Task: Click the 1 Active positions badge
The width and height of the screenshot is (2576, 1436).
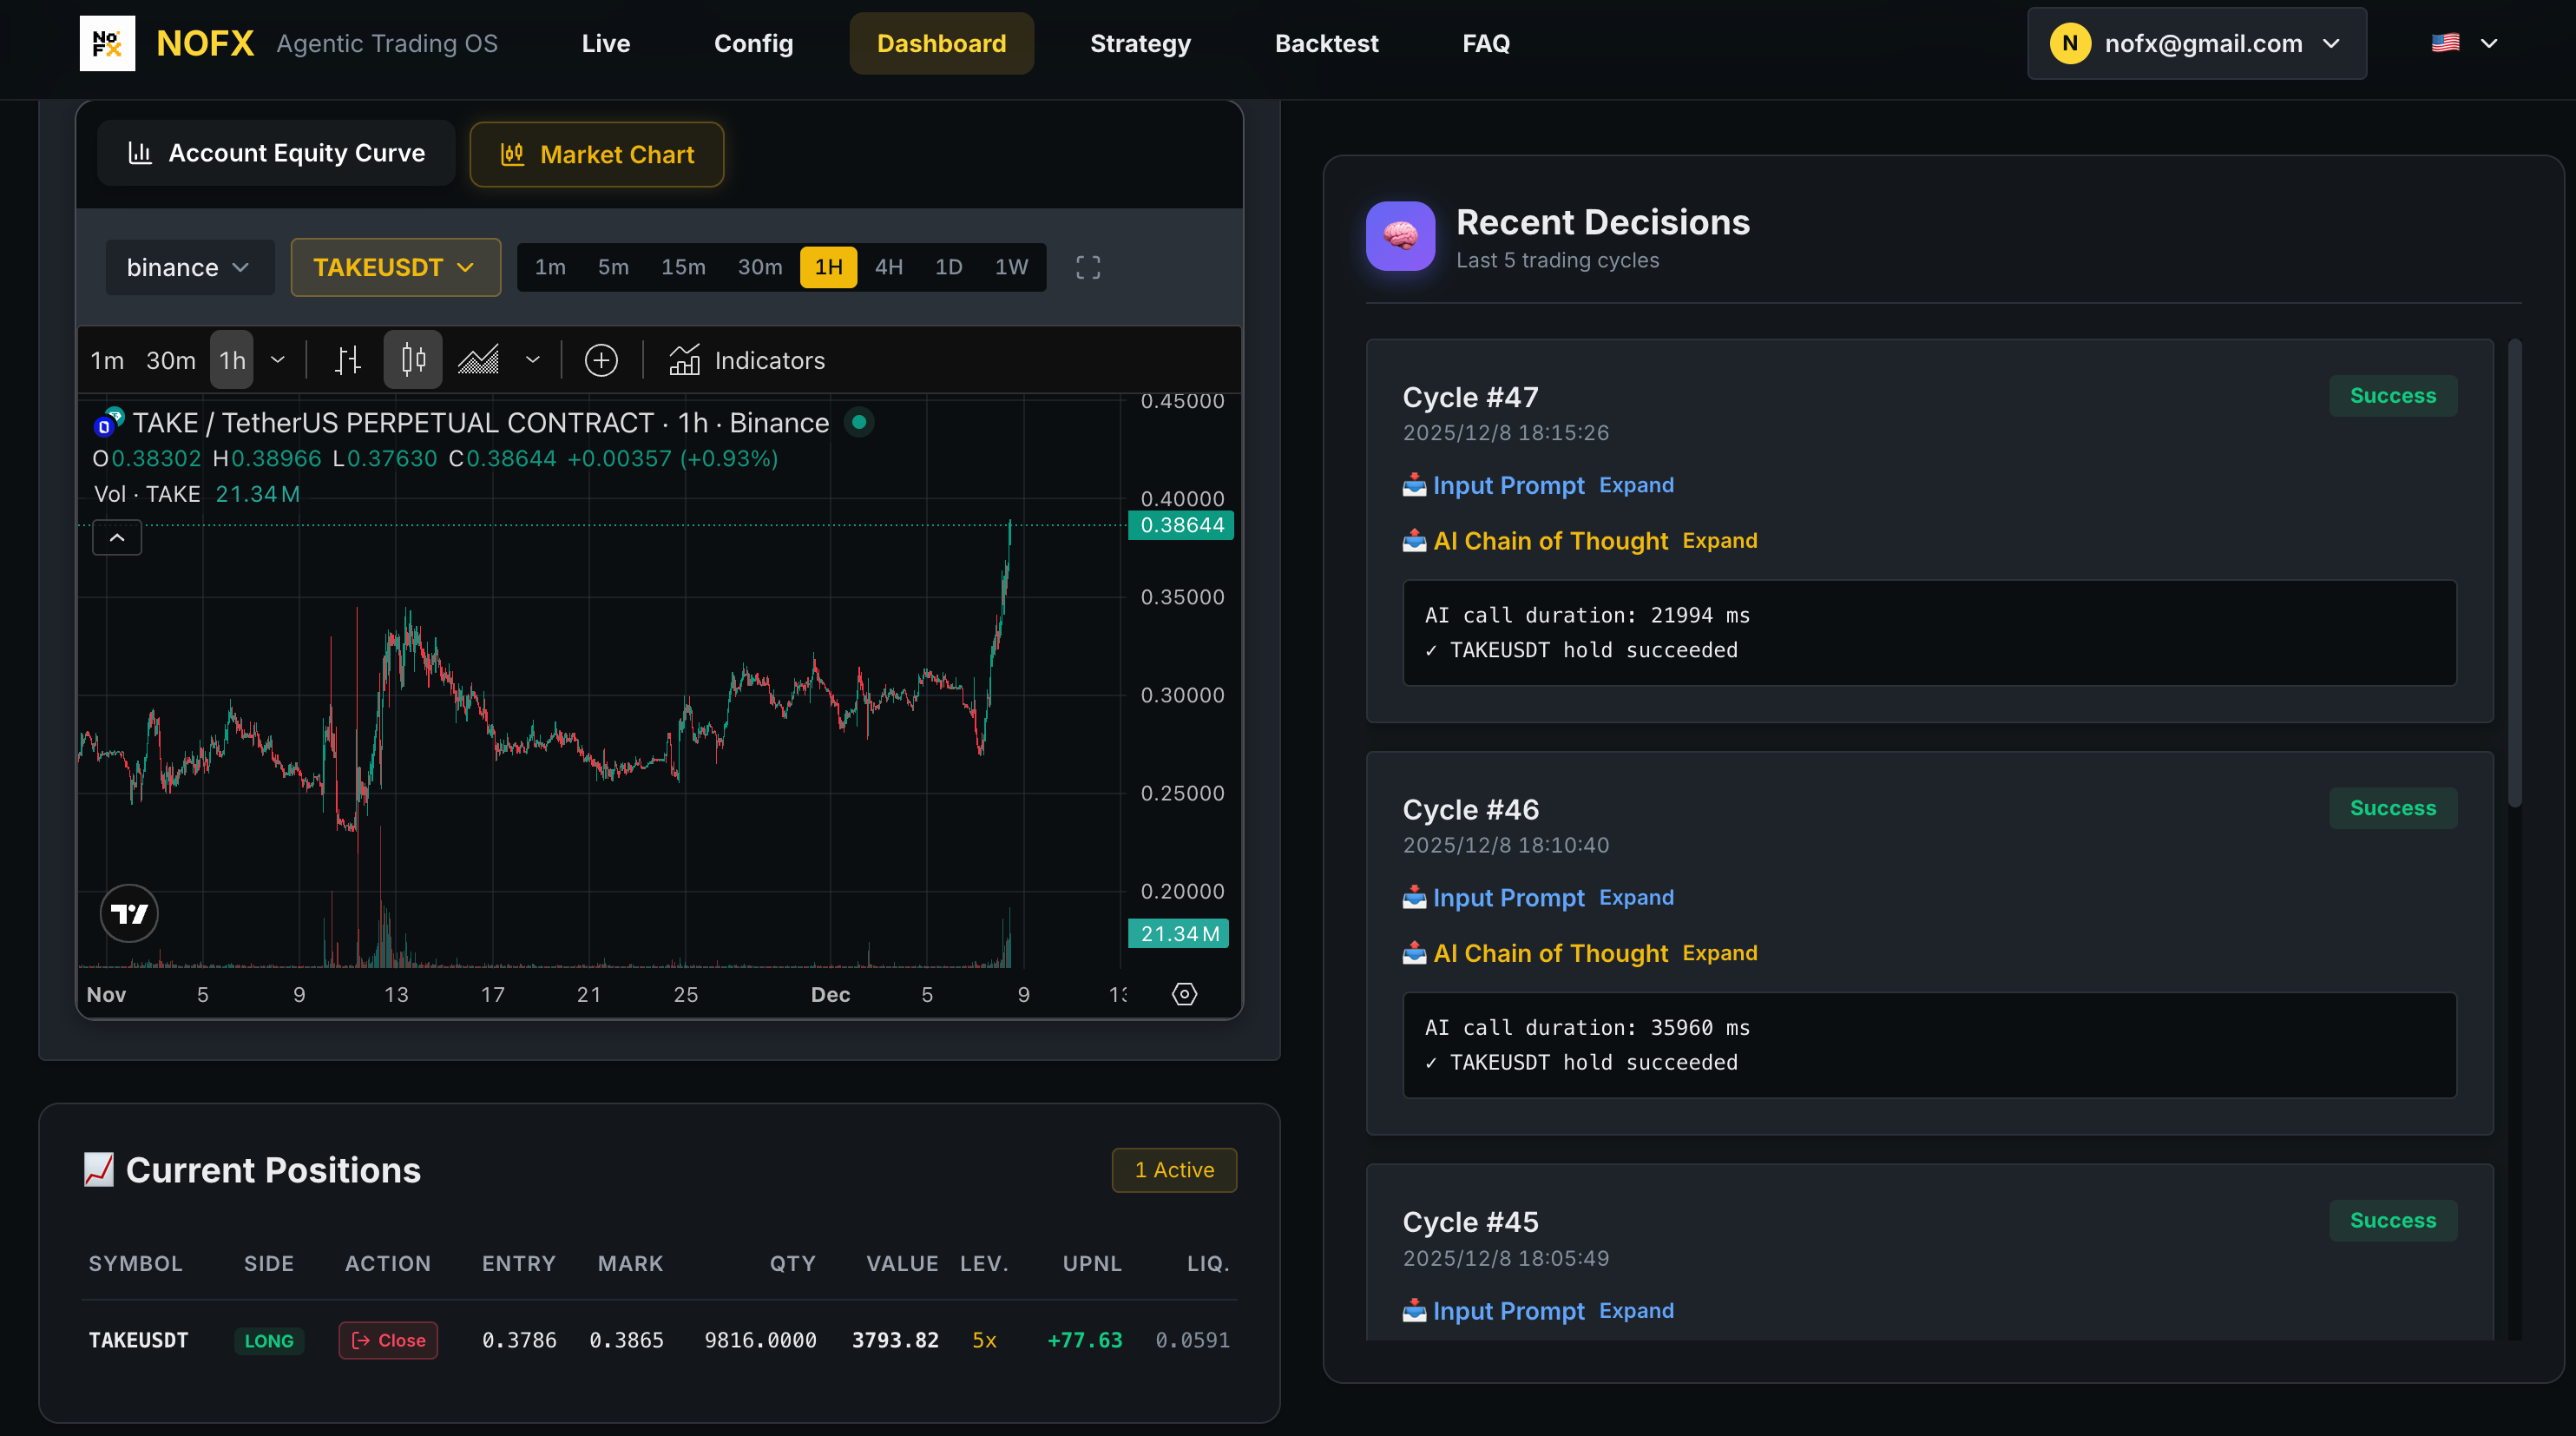Action: click(1174, 1170)
